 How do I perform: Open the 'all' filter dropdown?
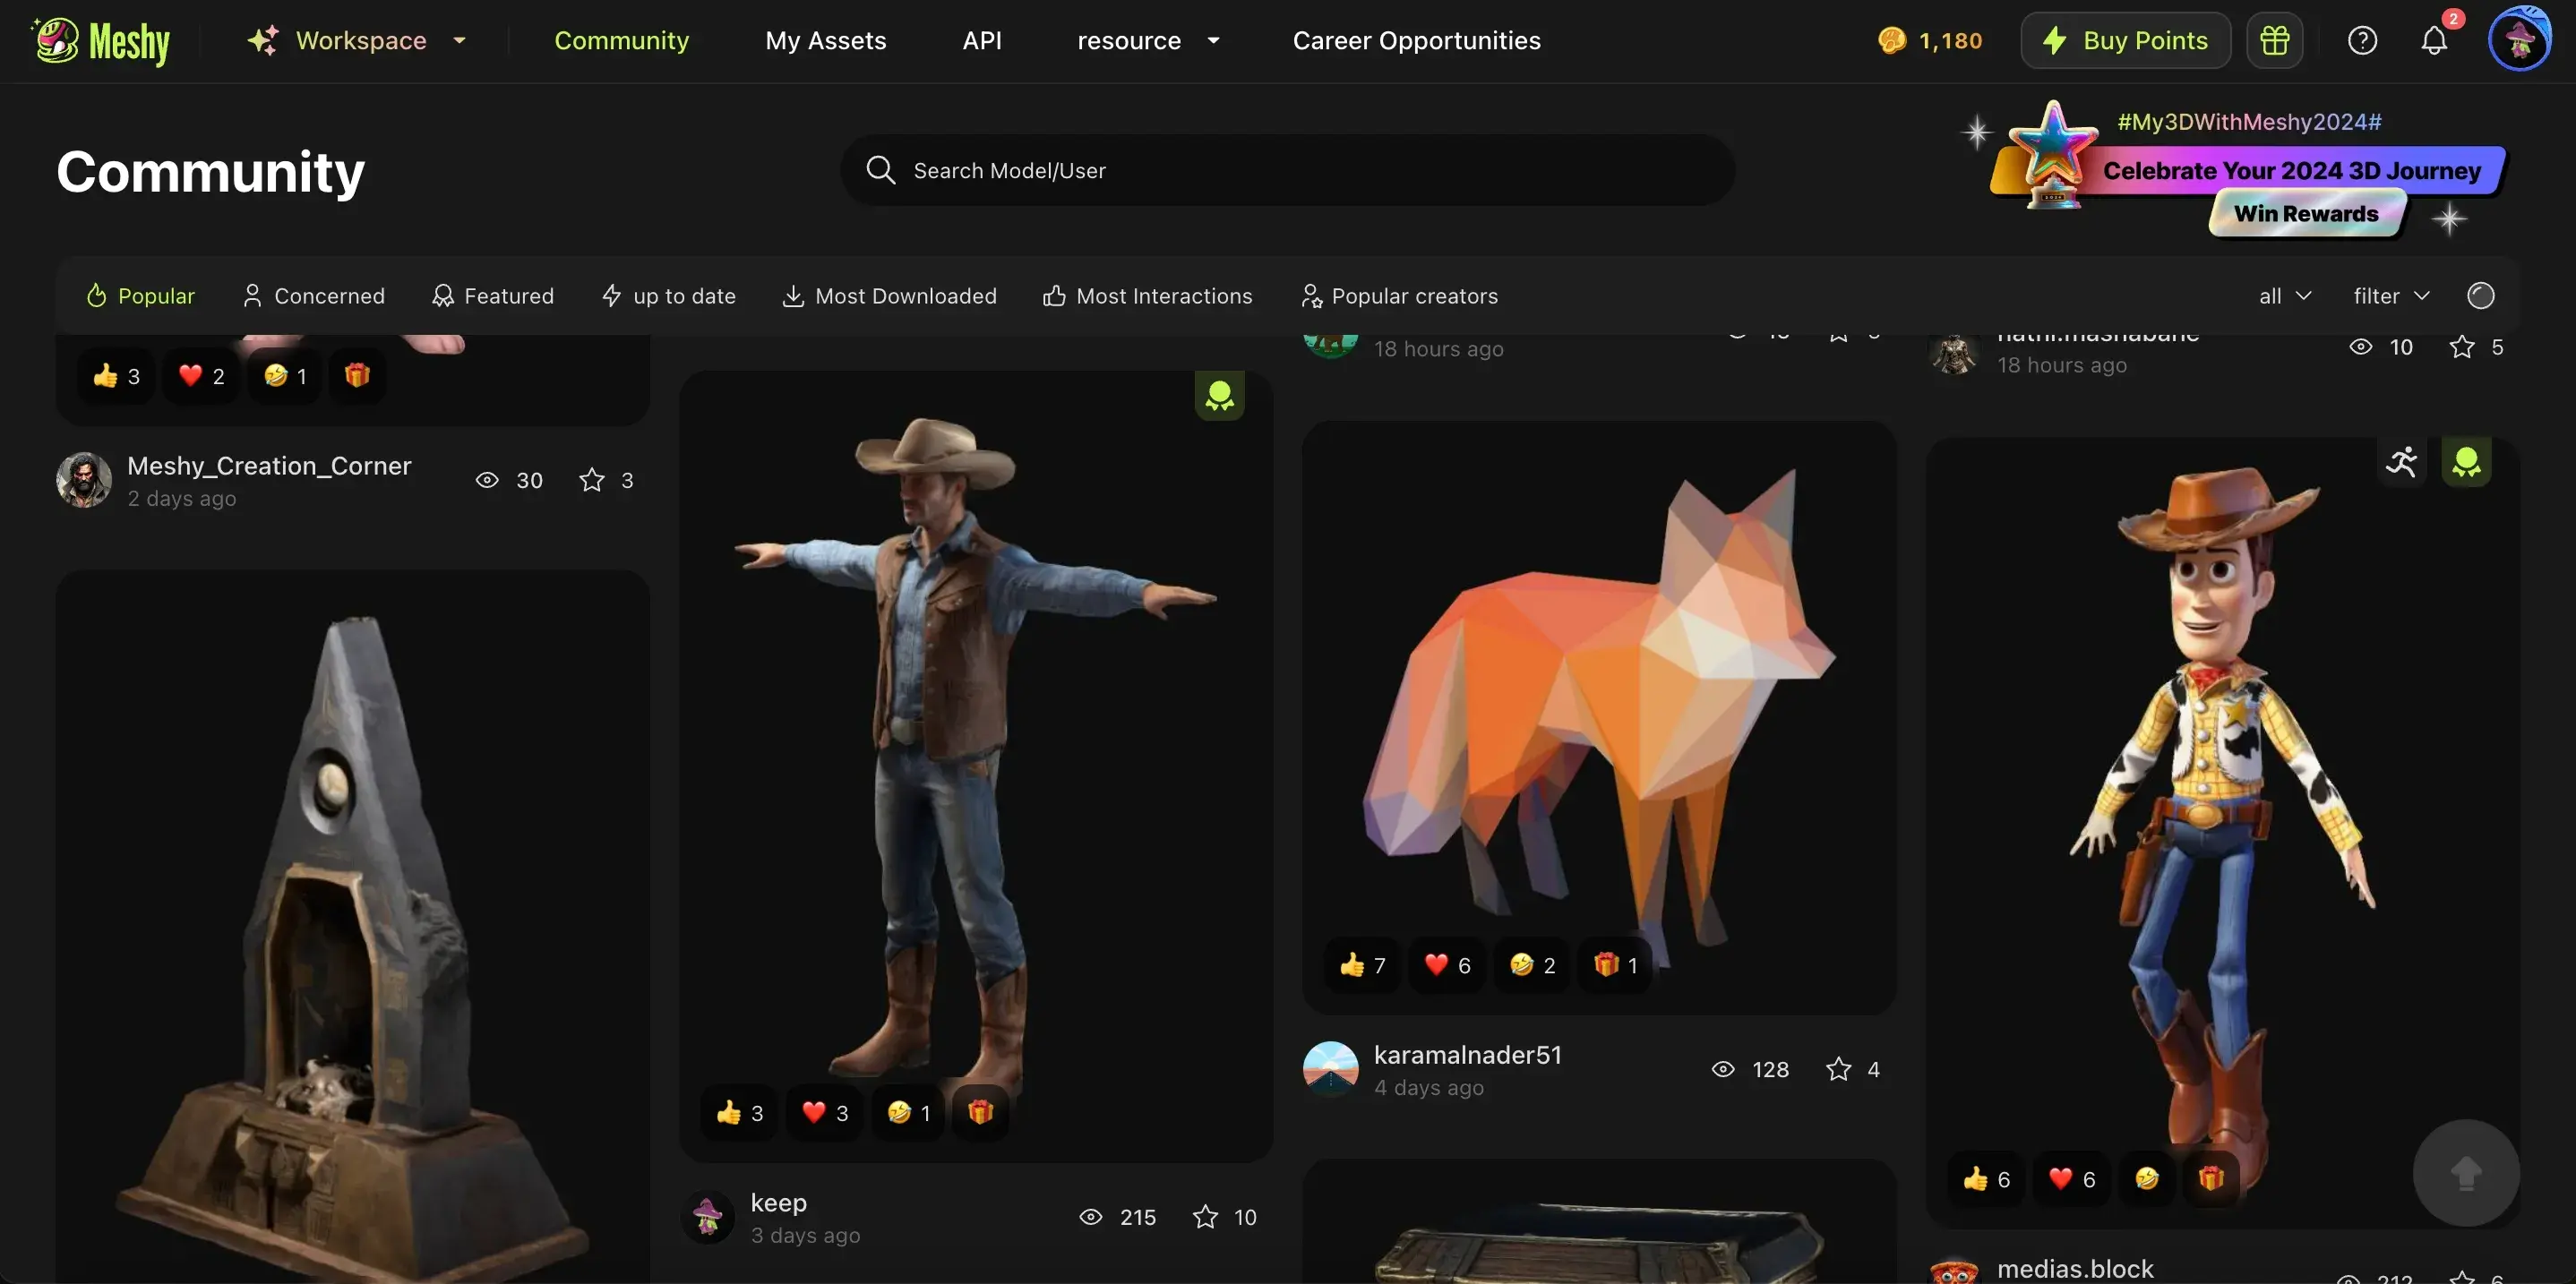point(2283,295)
